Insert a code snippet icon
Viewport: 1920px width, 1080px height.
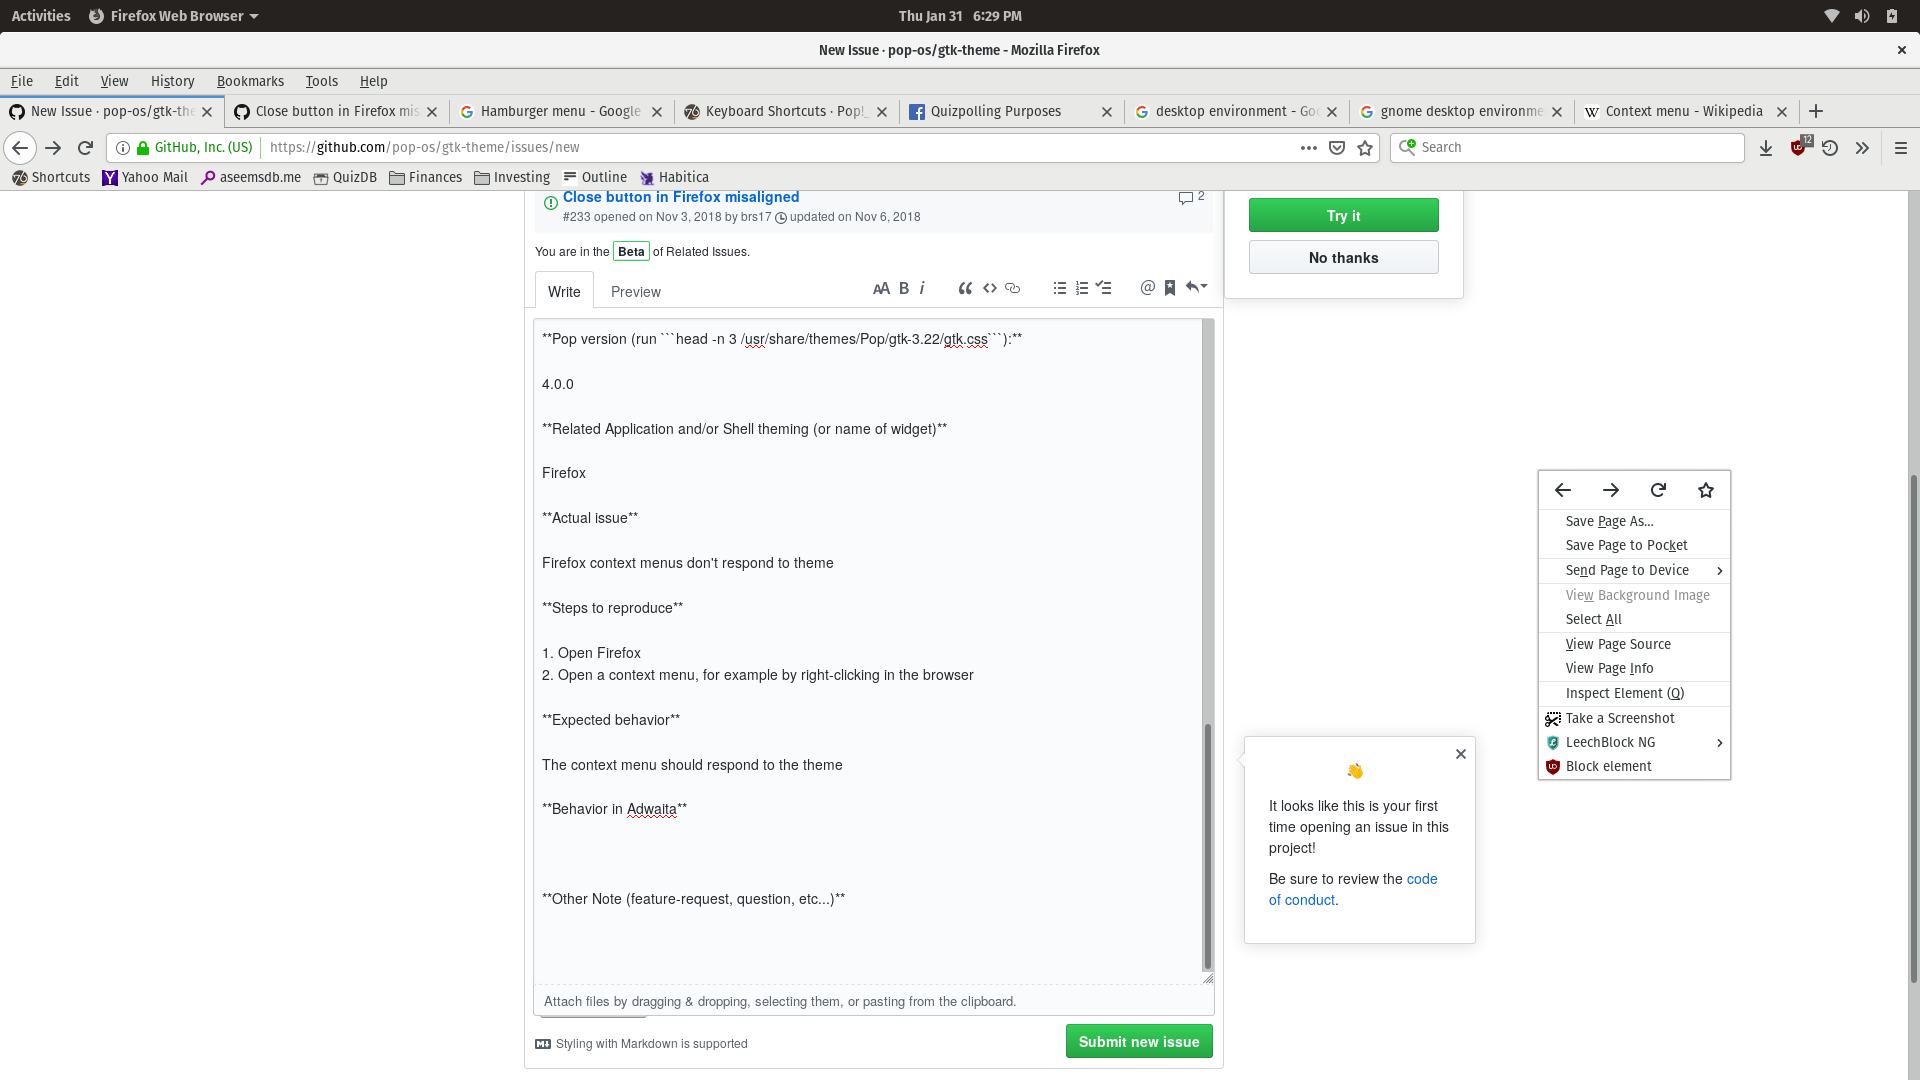point(991,288)
